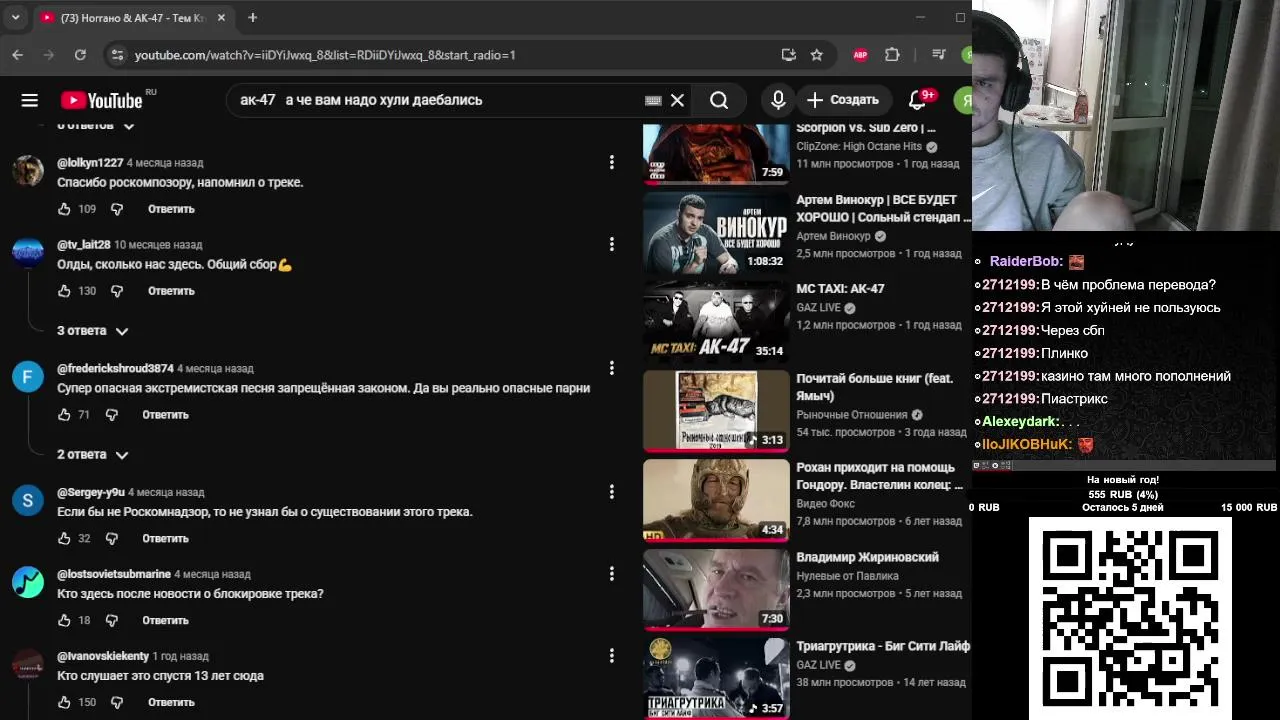
Task: Like the comment by @lostsovietsubmarine
Action: (64, 621)
